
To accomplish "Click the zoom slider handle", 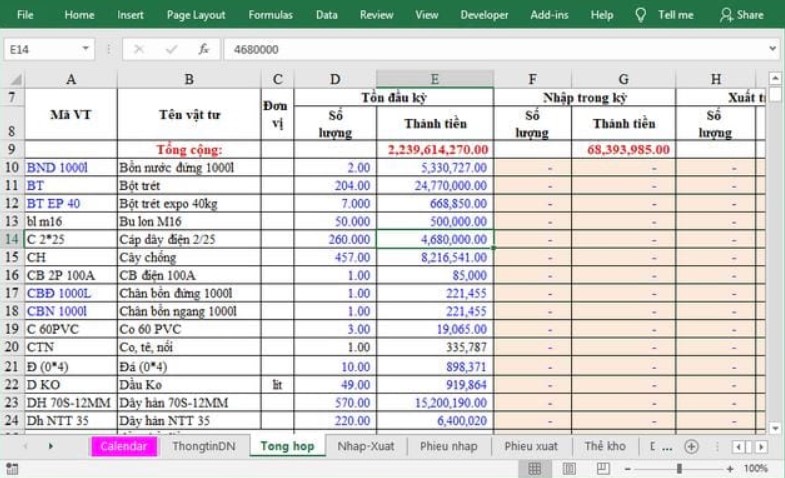I will 679,469.
